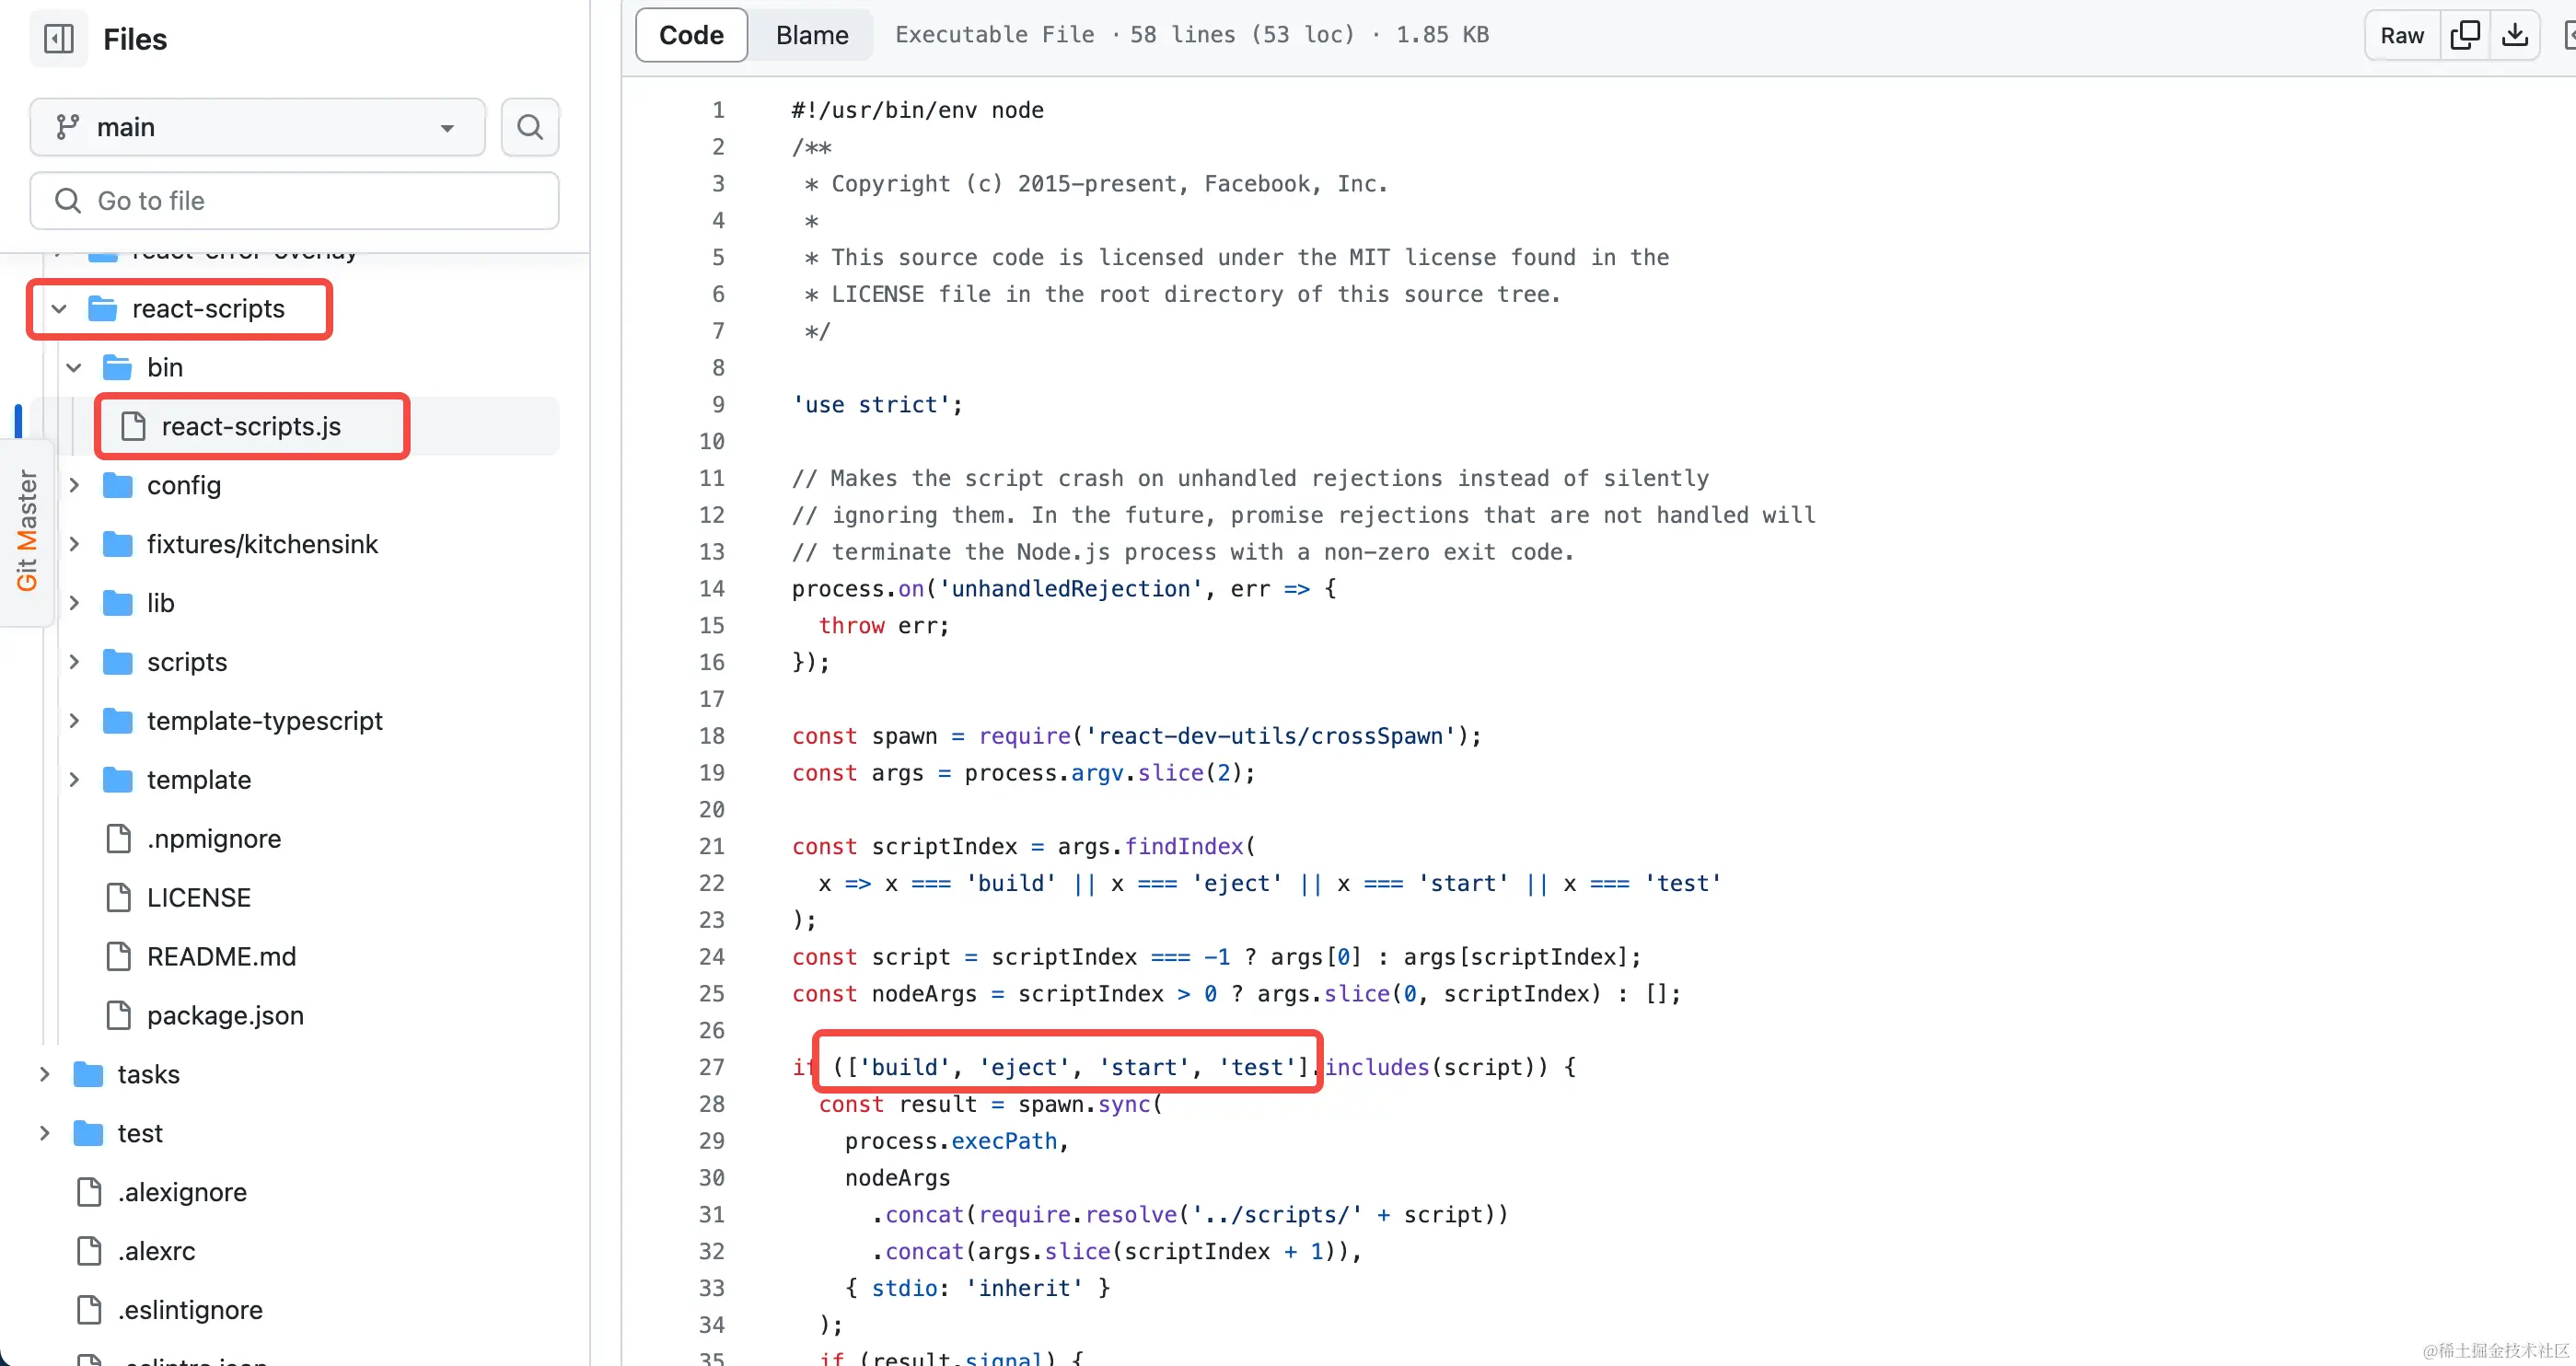Viewport: 2576px width, 1366px height.
Task: Click the LICENSE file icon
Action: [119, 897]
